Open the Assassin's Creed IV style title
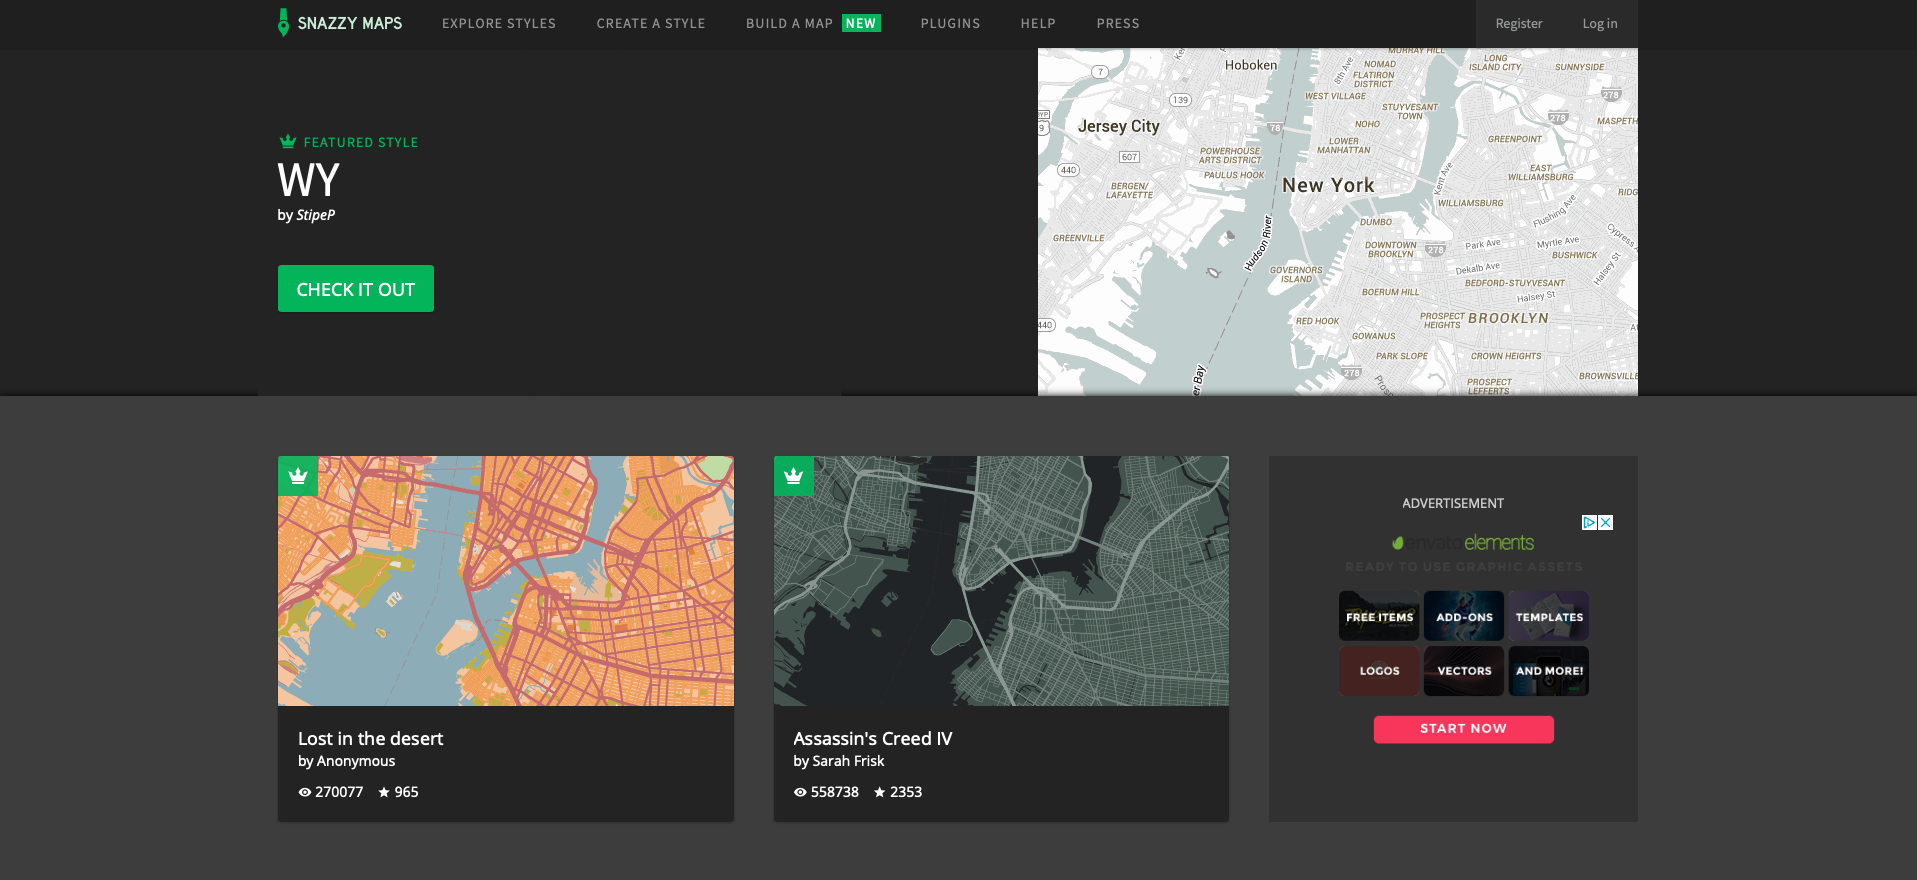This screenshot has height=880, width=1917. [x=873, y=738]
